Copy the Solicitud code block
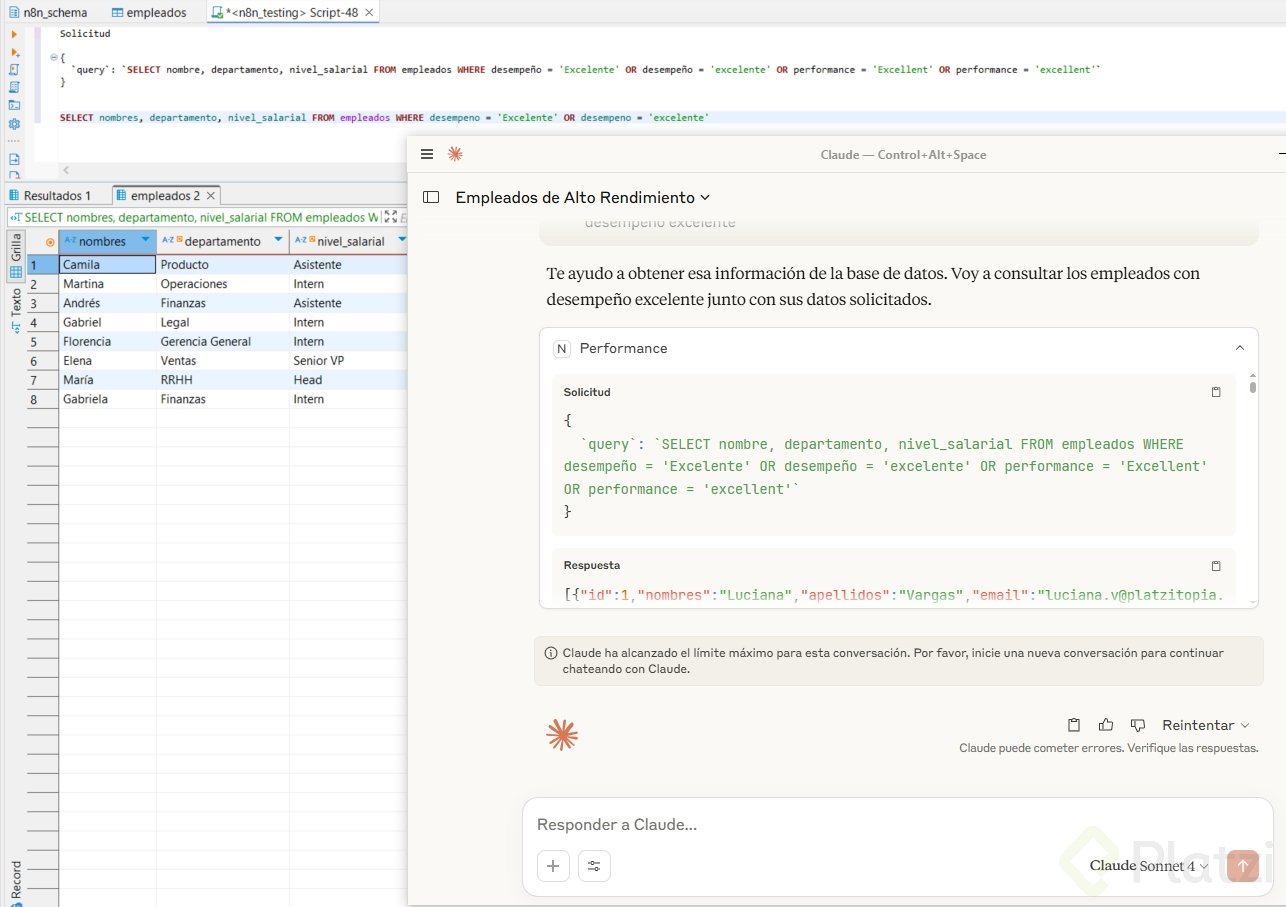Viewport: 1286px width, 907px height. click(1216, 392)
